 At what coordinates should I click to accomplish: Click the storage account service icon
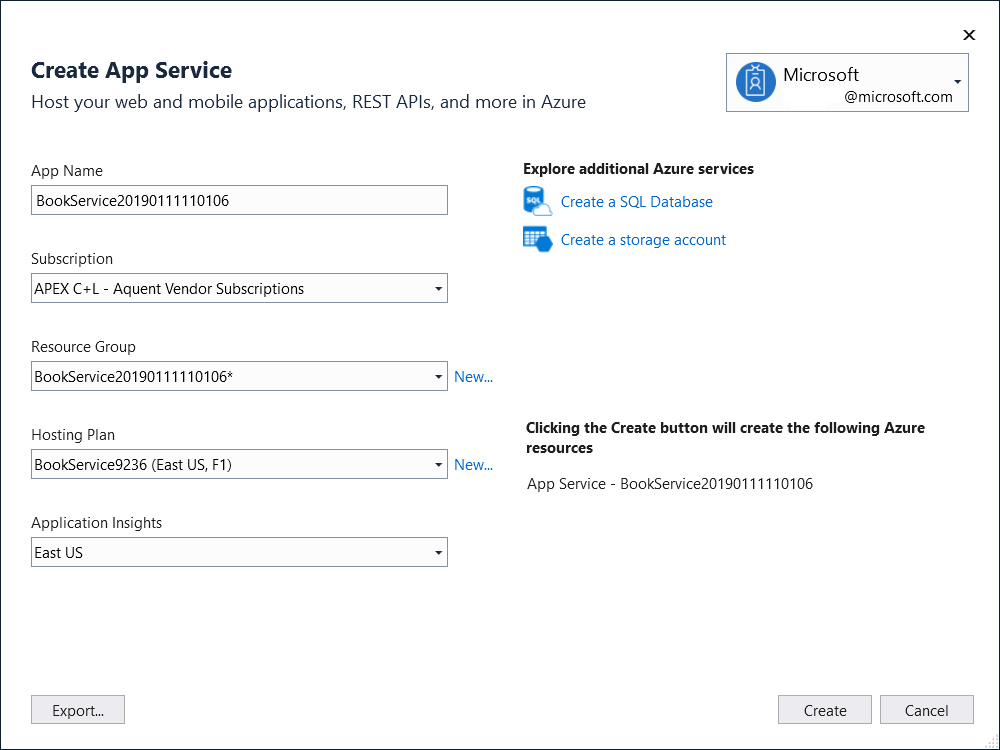(537, 239)
